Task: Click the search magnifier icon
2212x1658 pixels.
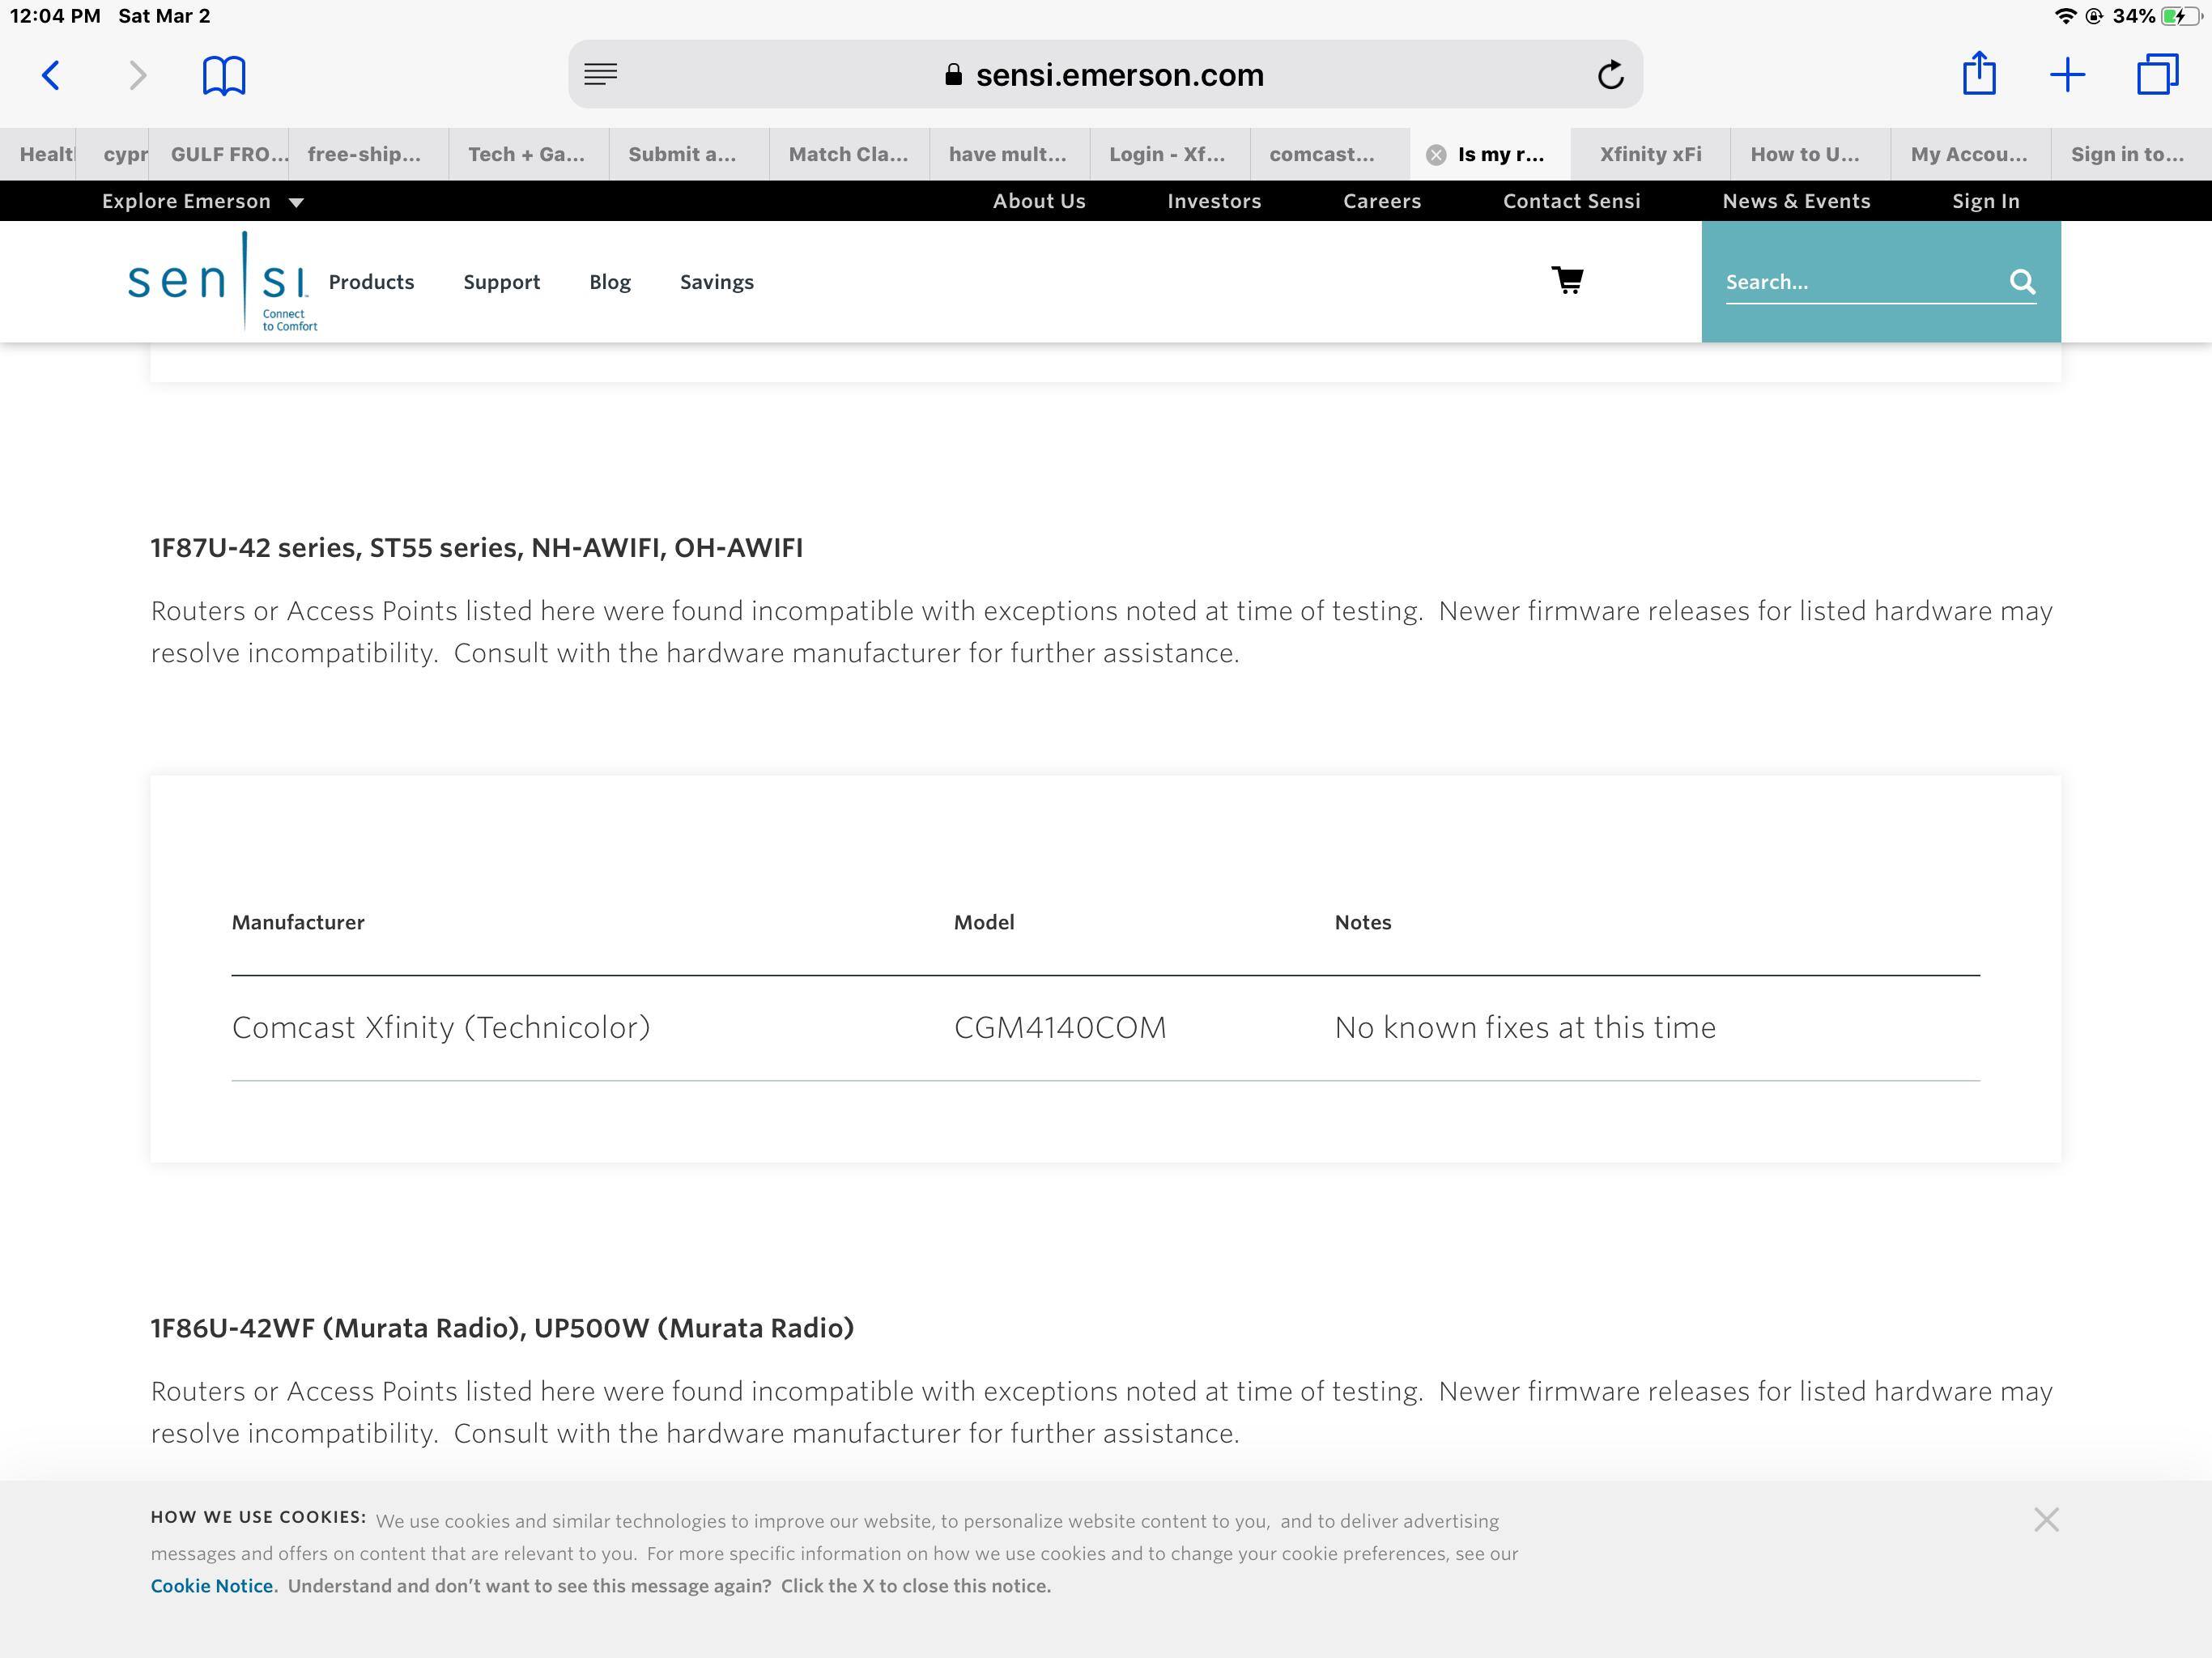Action: point(2022,282)
